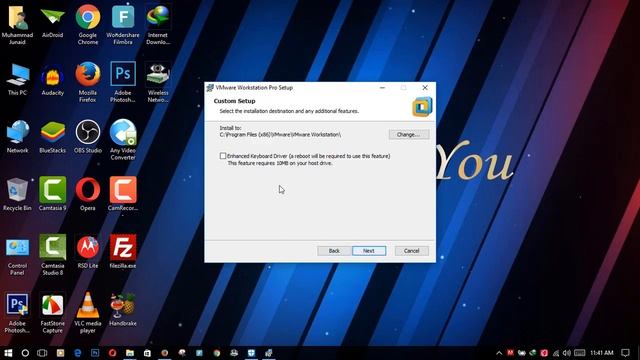Open Microsoft Edge from the taskbar
This screenshot has width=640, height=360.
[78, 353]
